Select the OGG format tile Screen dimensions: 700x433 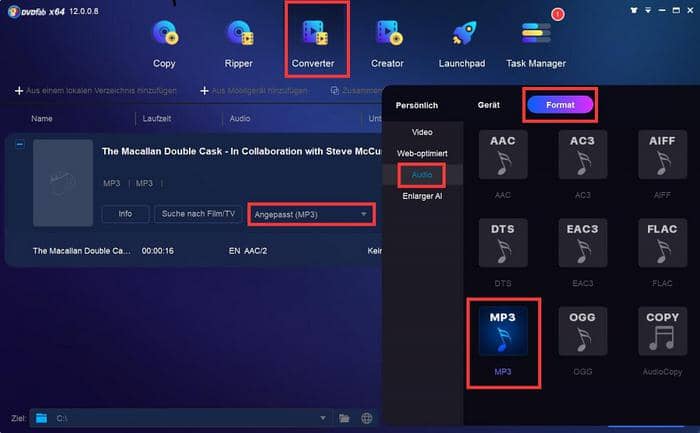click(583, 341)
